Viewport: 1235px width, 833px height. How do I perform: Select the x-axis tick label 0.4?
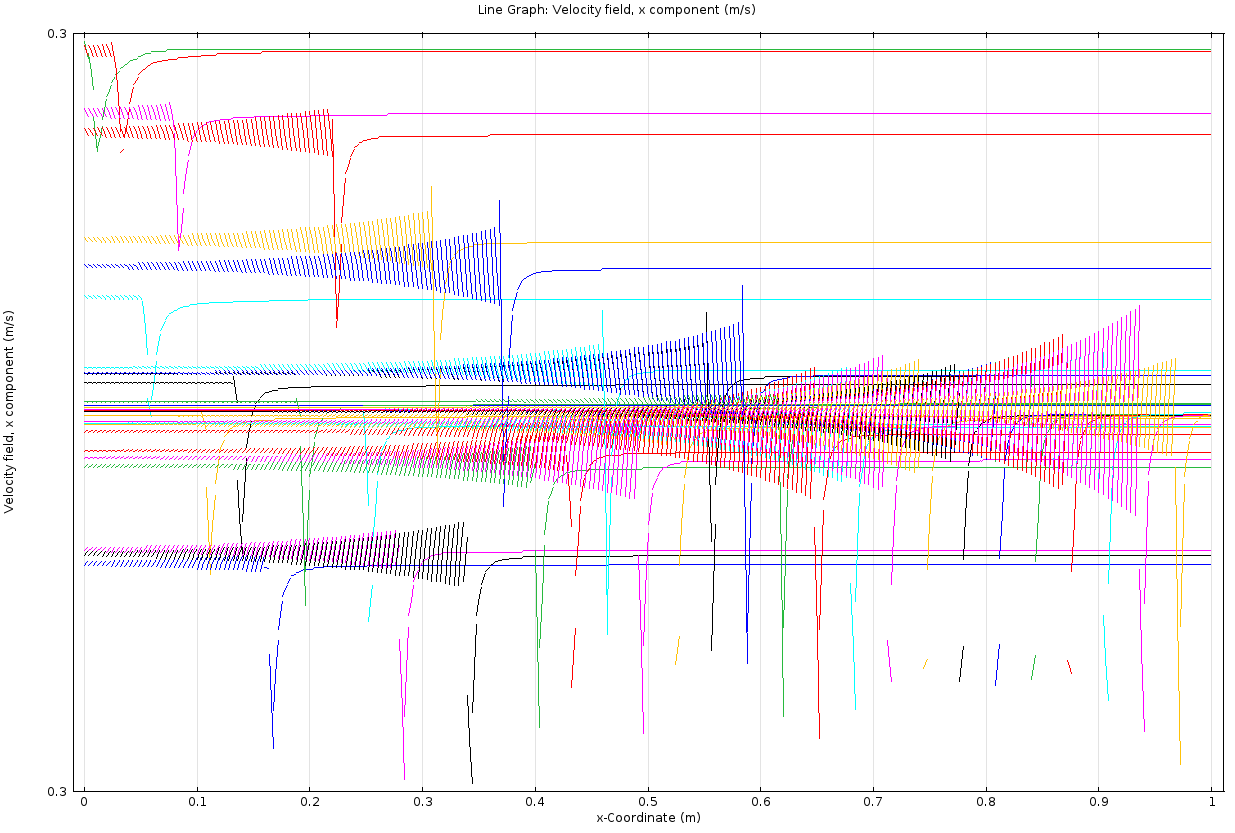tap(535, 802)
